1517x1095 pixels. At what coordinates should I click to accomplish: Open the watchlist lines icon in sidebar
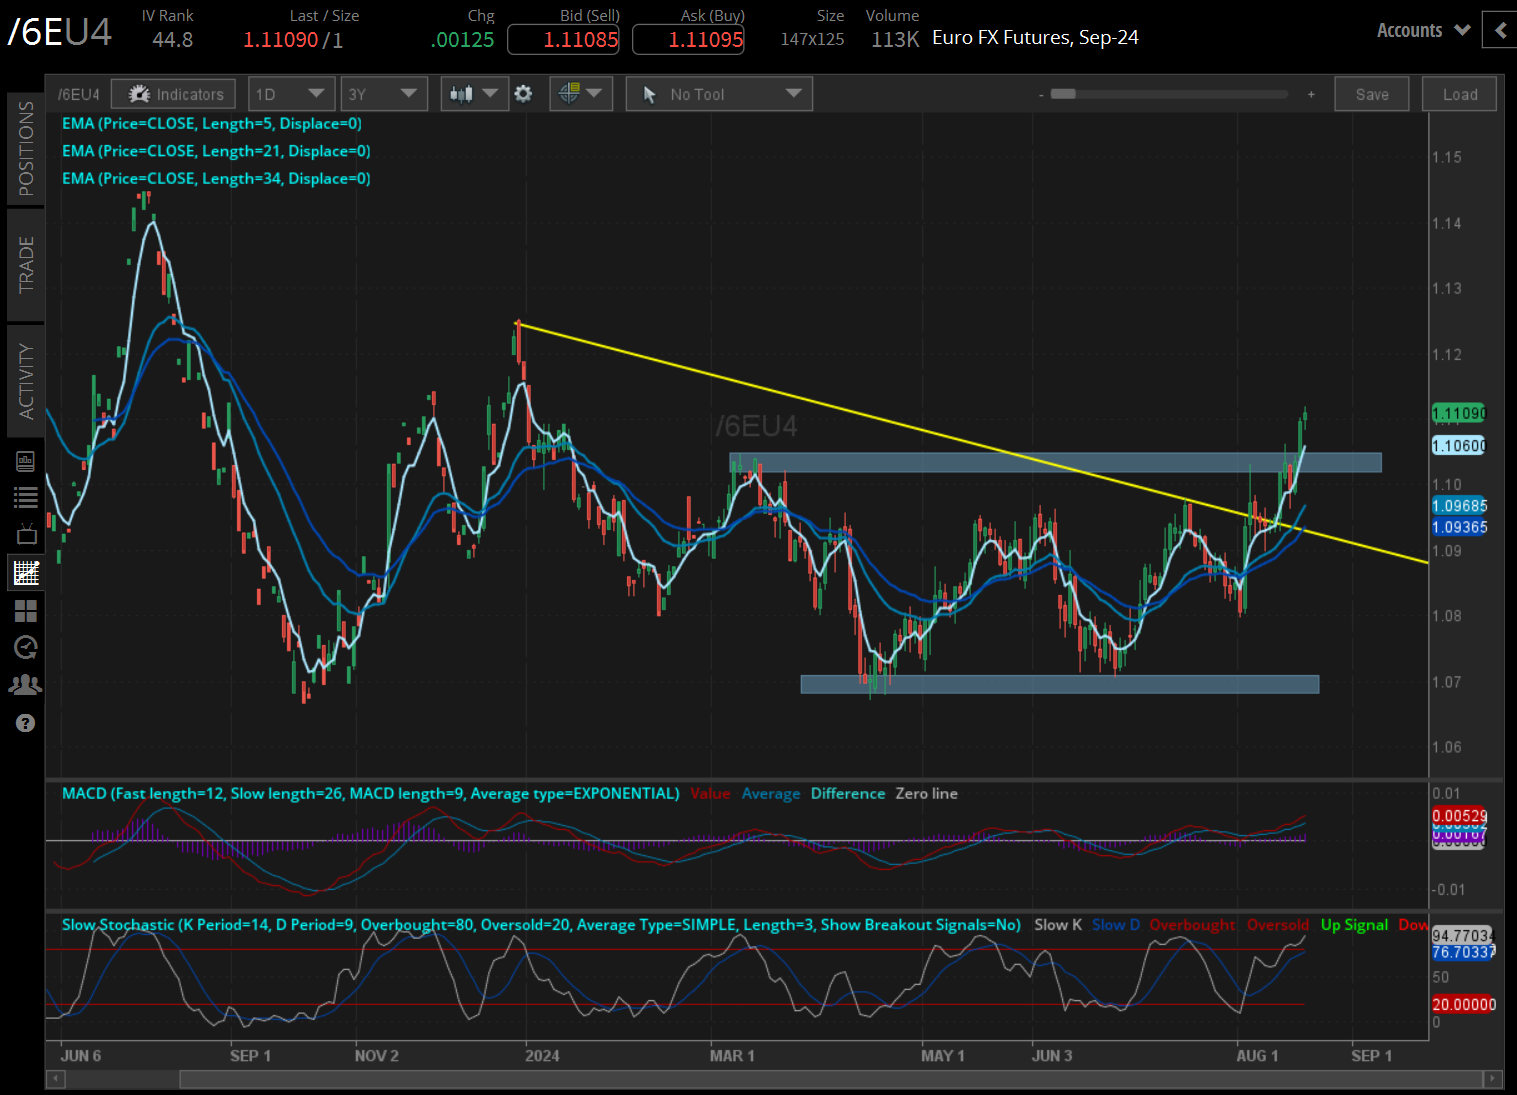click(x=26, y=497)
